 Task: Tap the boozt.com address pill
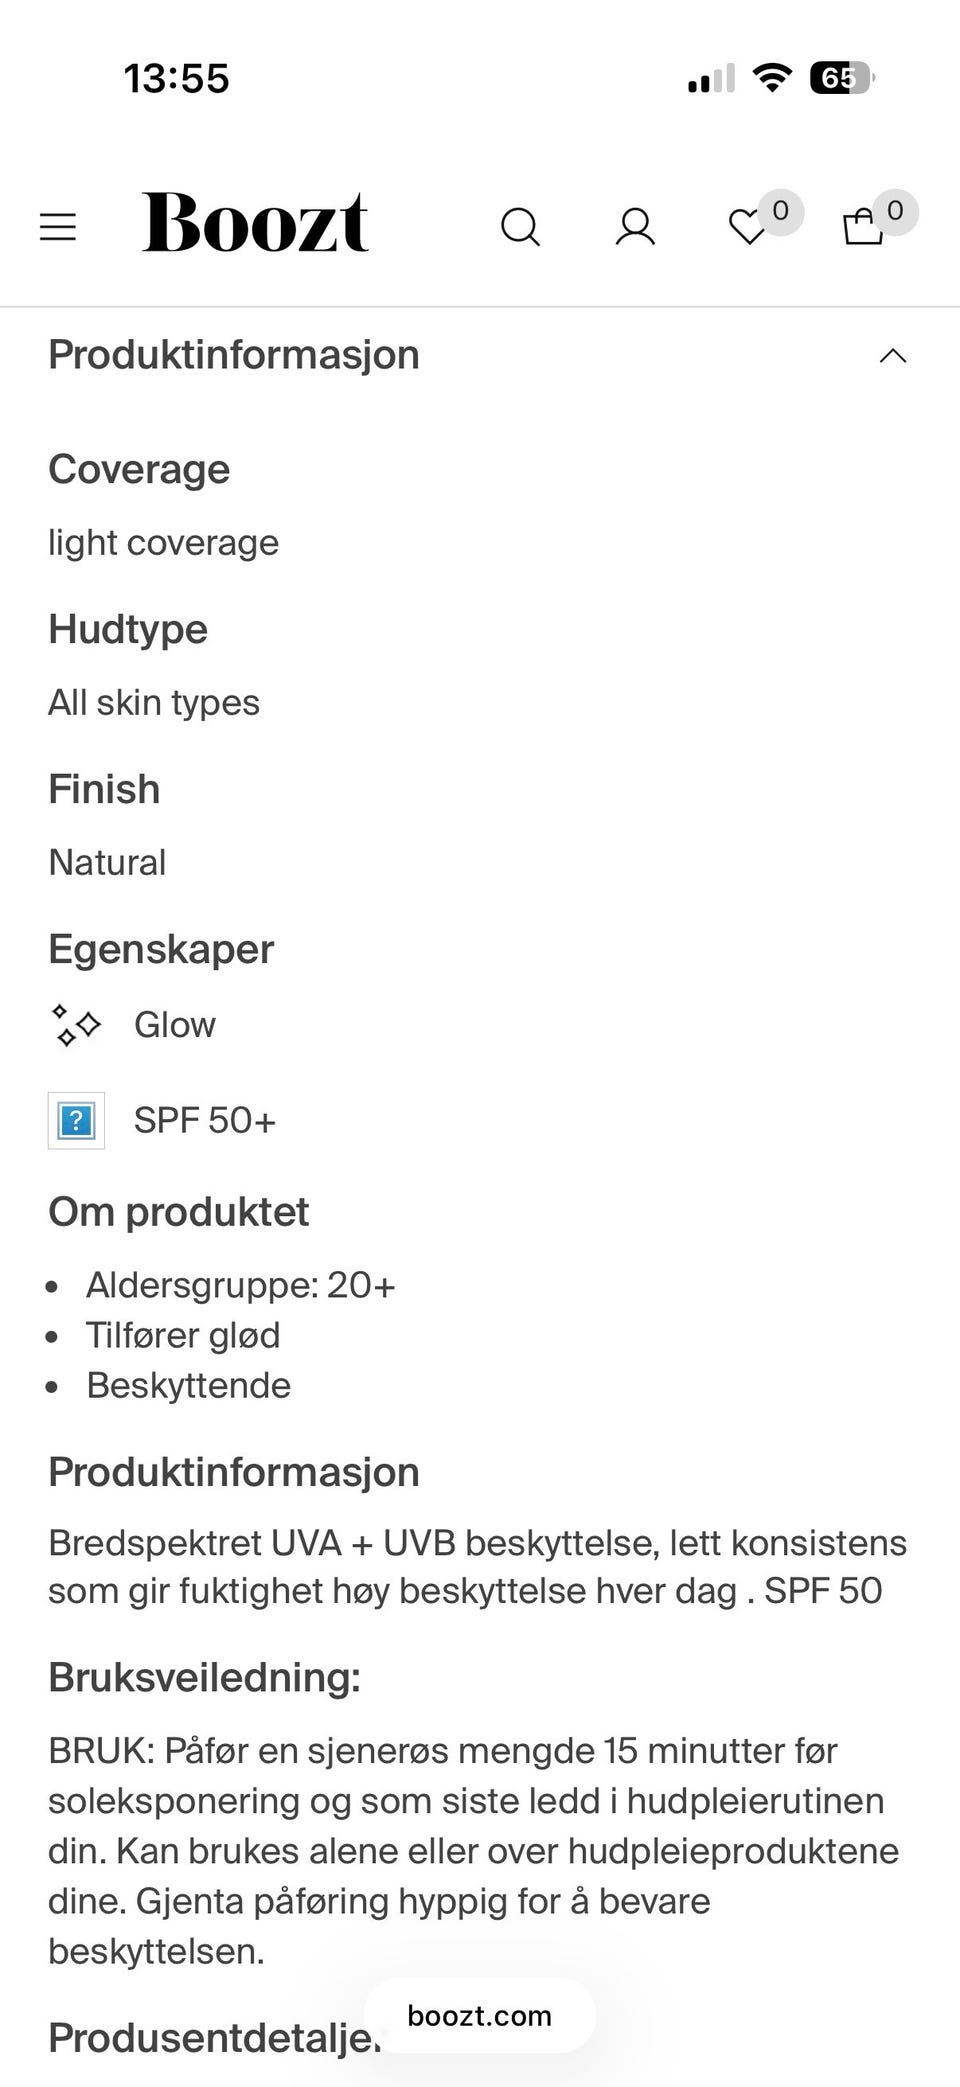pyautogui.click(x=480, y=2015)
